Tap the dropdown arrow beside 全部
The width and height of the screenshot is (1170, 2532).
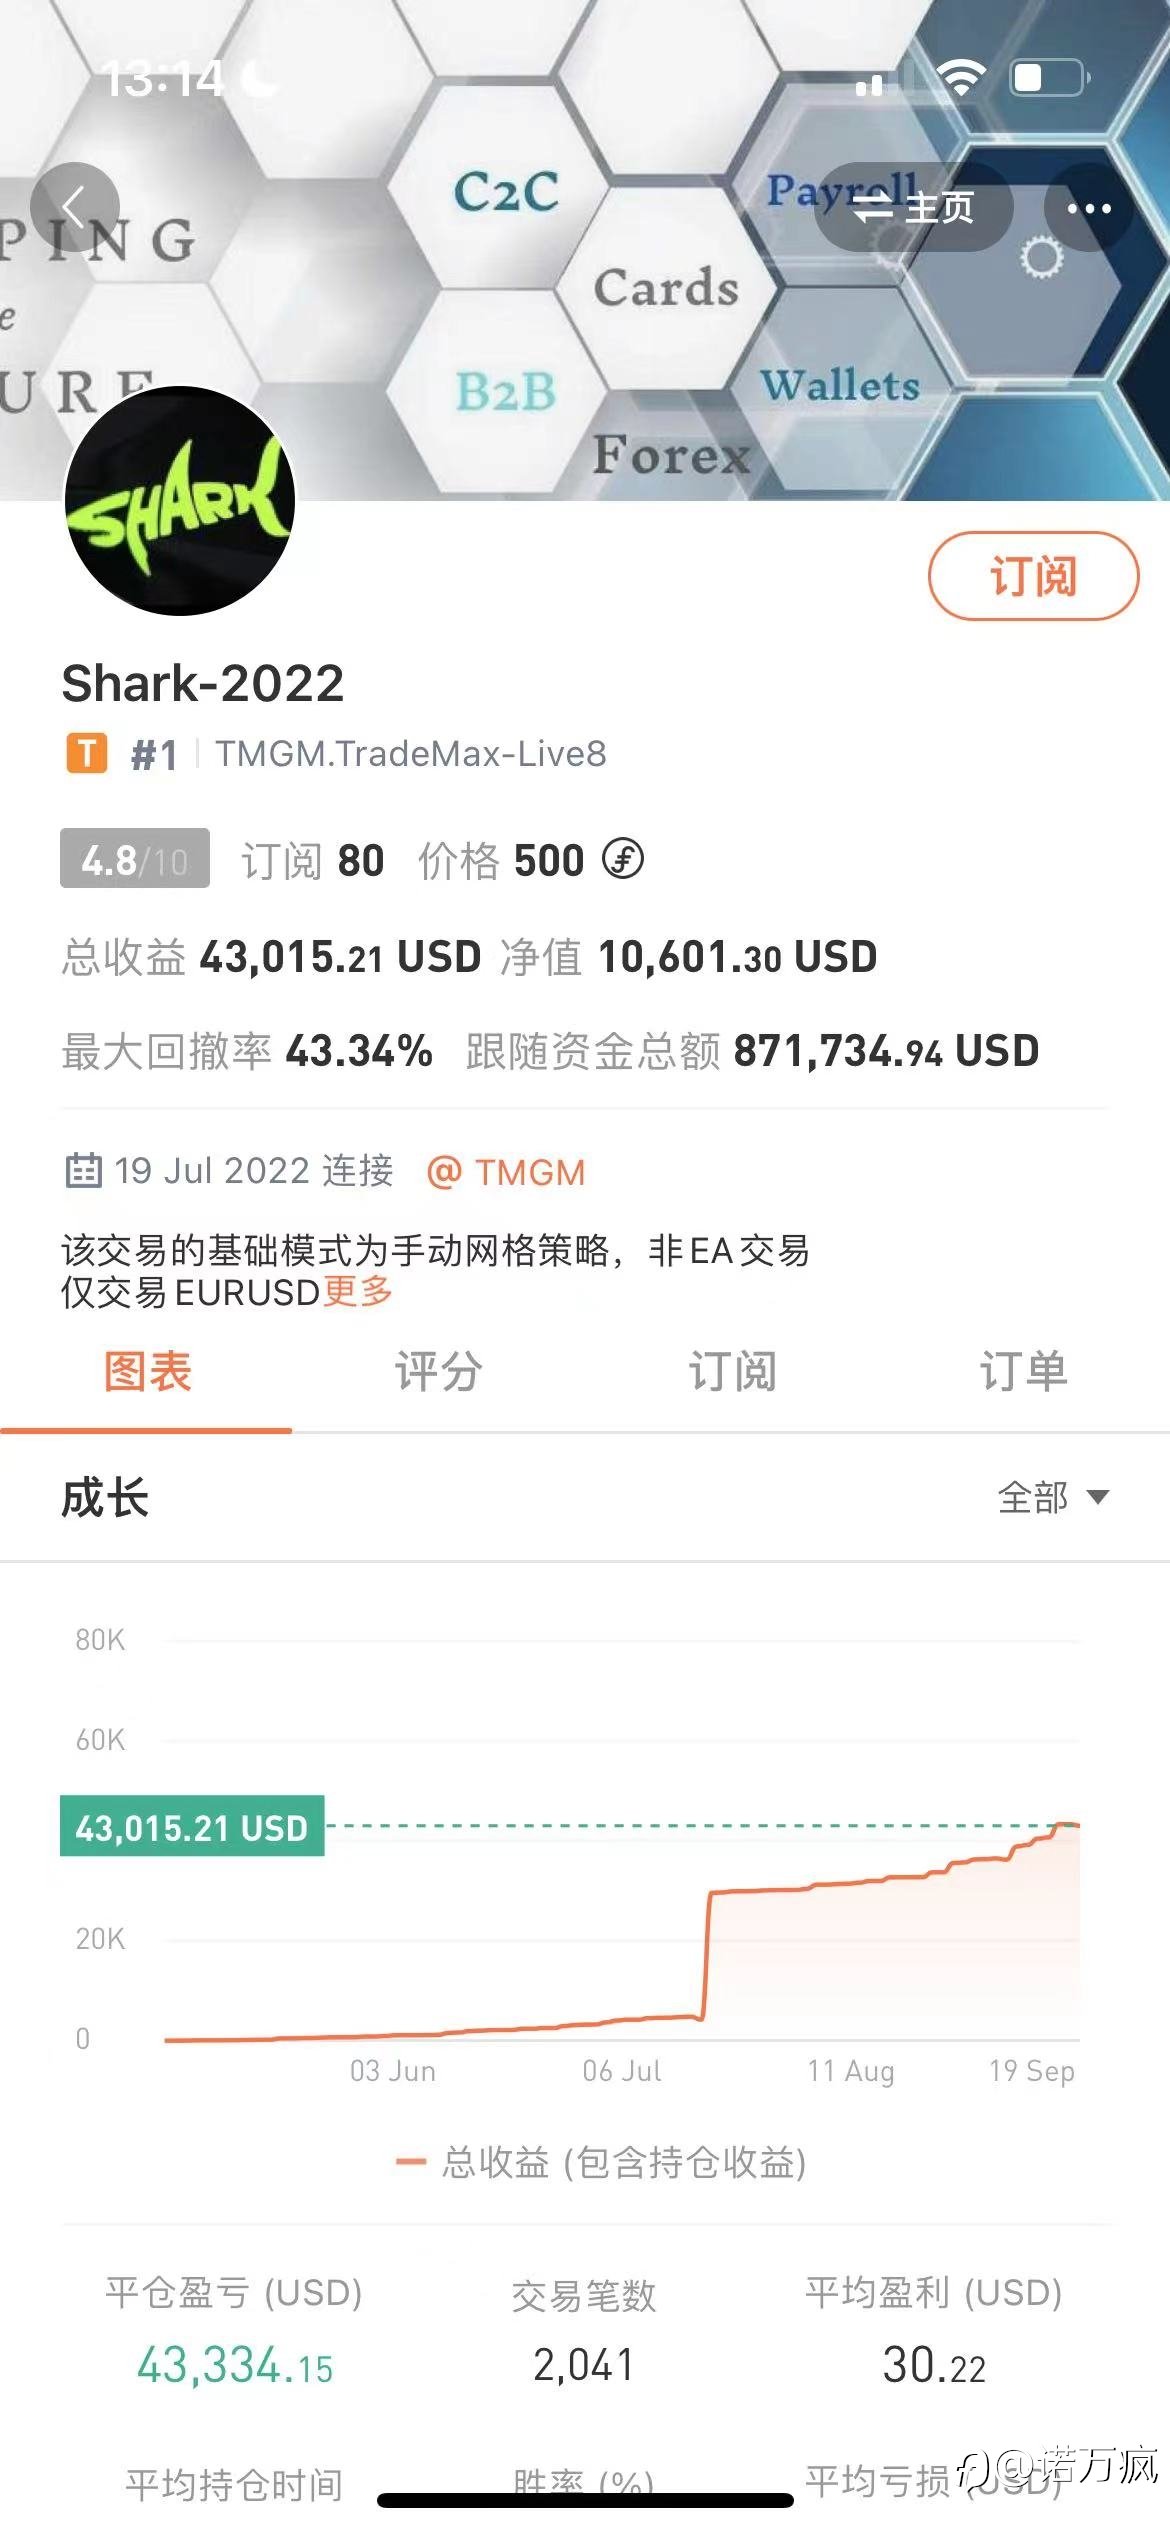tap(1098, 1497)
